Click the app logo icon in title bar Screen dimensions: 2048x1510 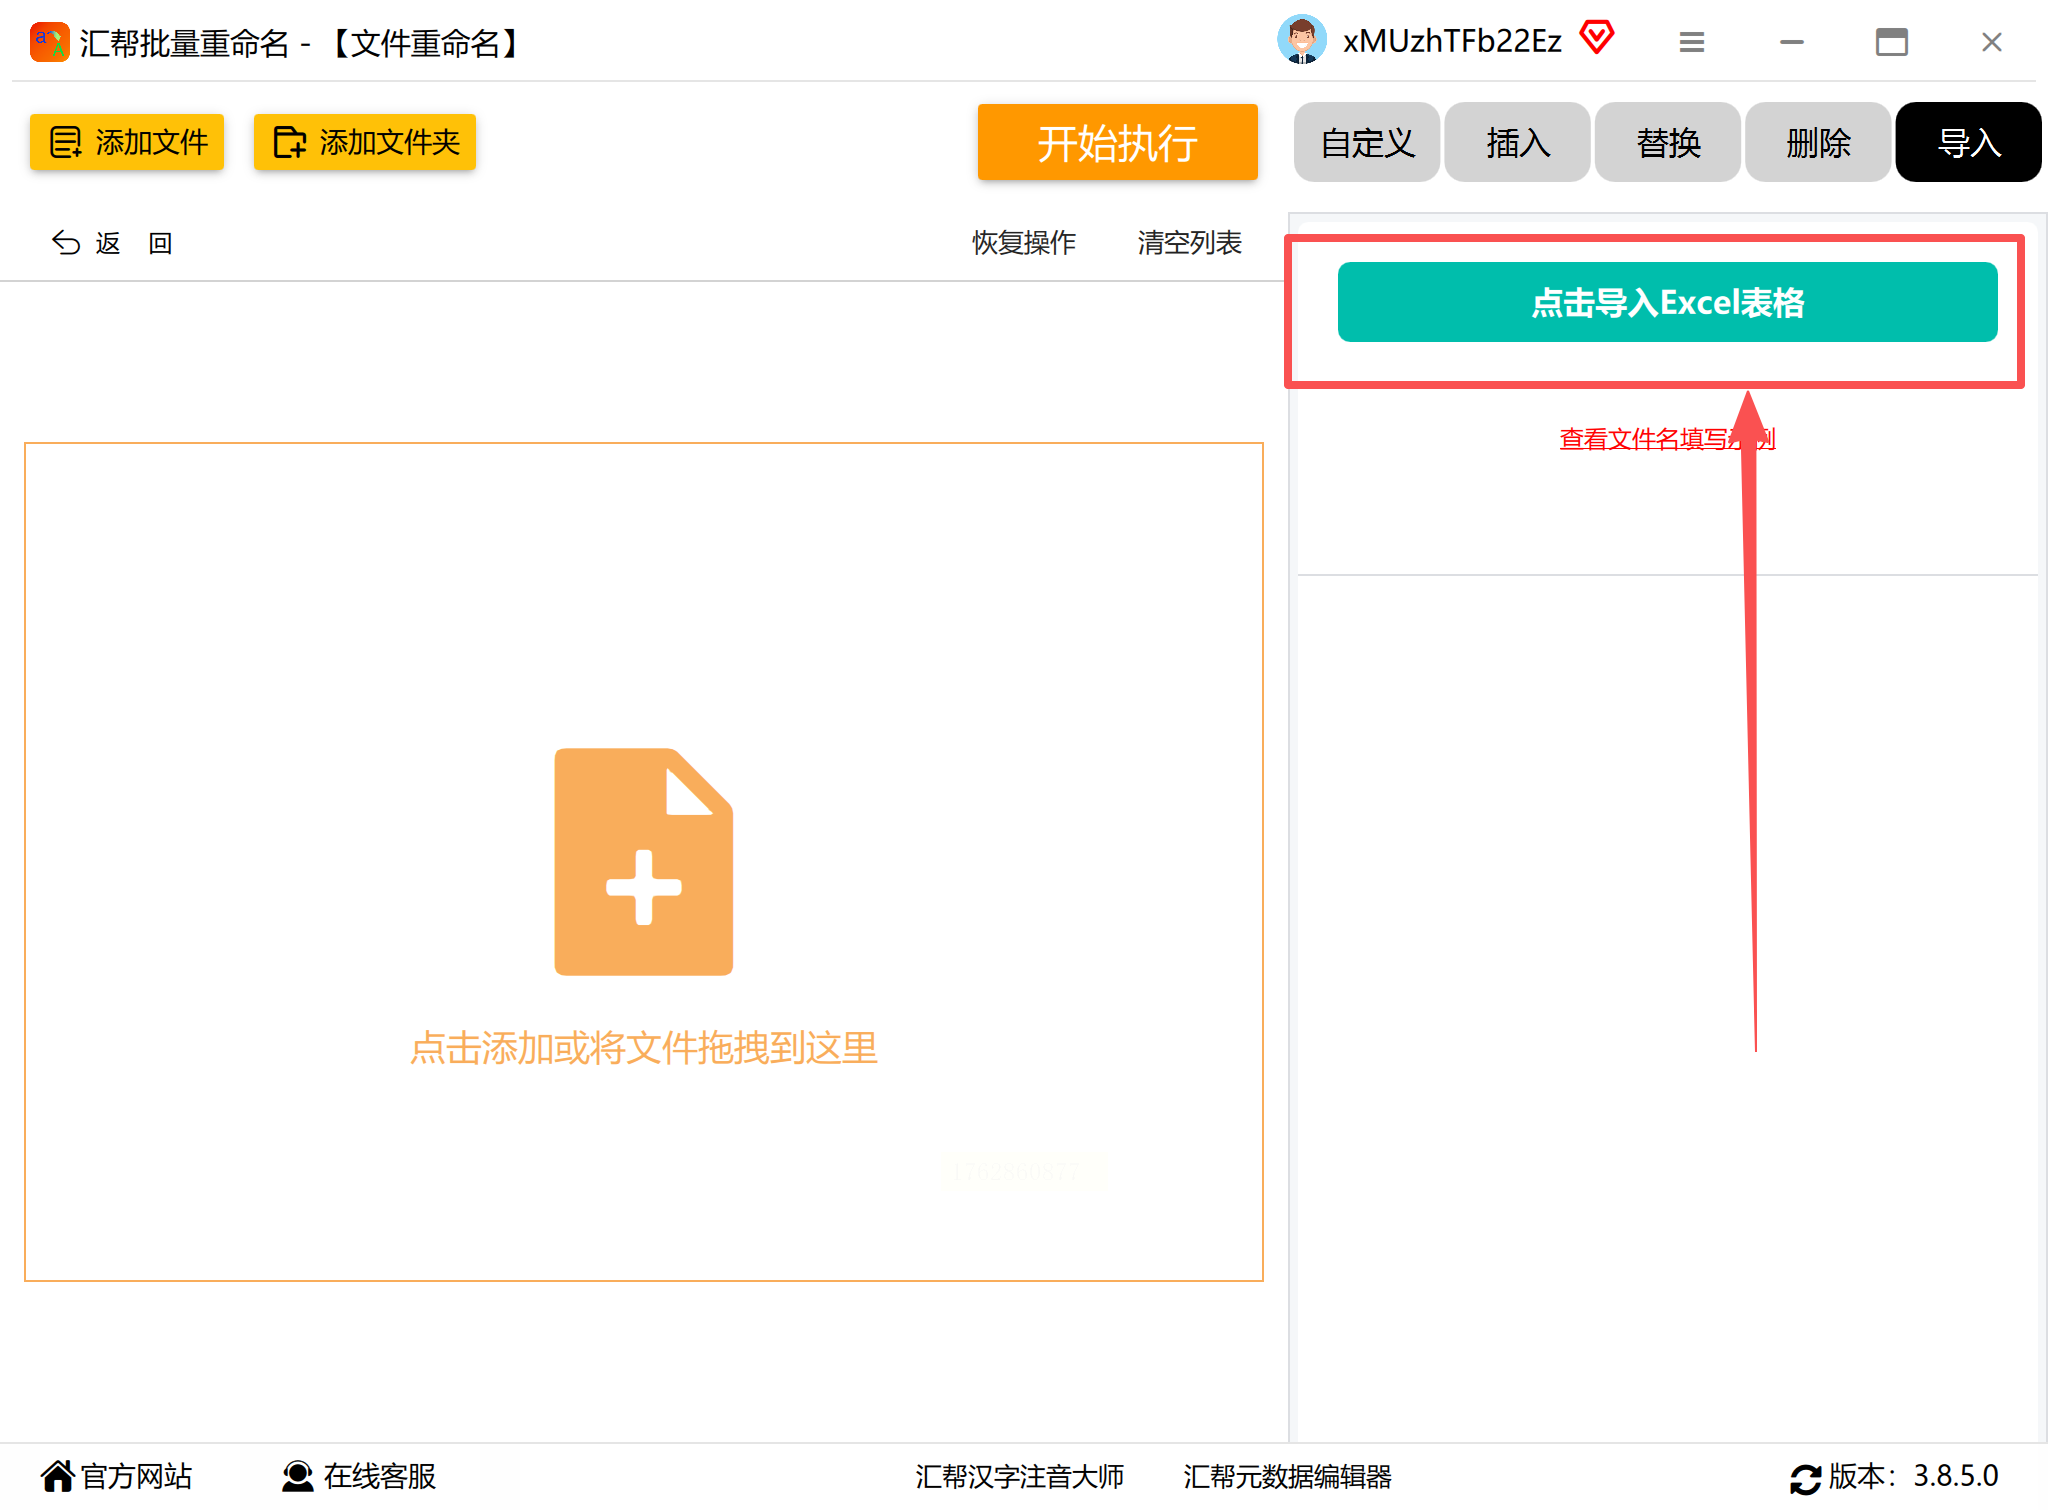(49, 42)
